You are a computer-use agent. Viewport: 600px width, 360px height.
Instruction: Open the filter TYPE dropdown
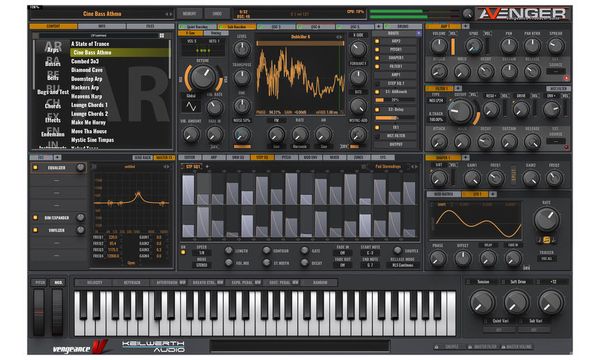(436, 101)
